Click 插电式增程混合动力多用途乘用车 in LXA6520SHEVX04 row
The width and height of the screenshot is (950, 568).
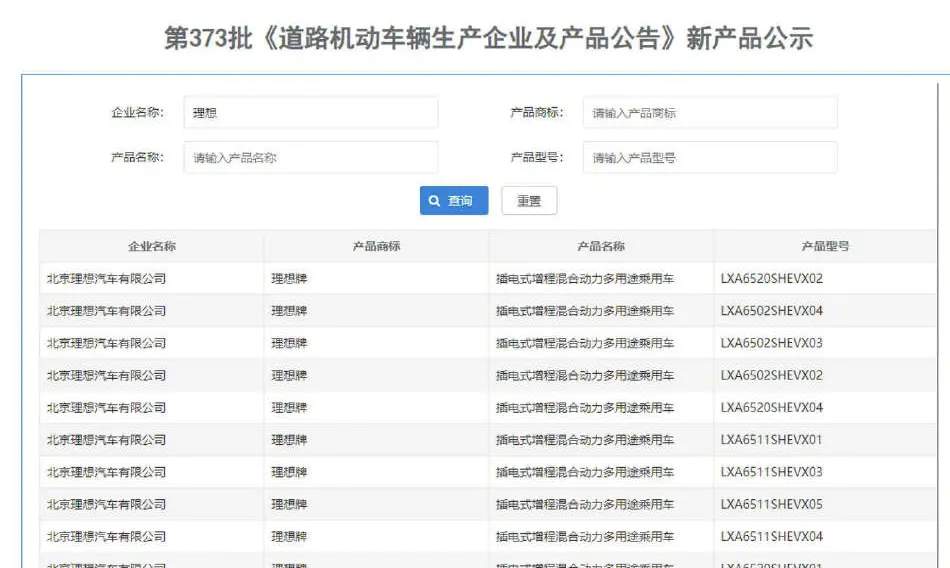(585, 407)
